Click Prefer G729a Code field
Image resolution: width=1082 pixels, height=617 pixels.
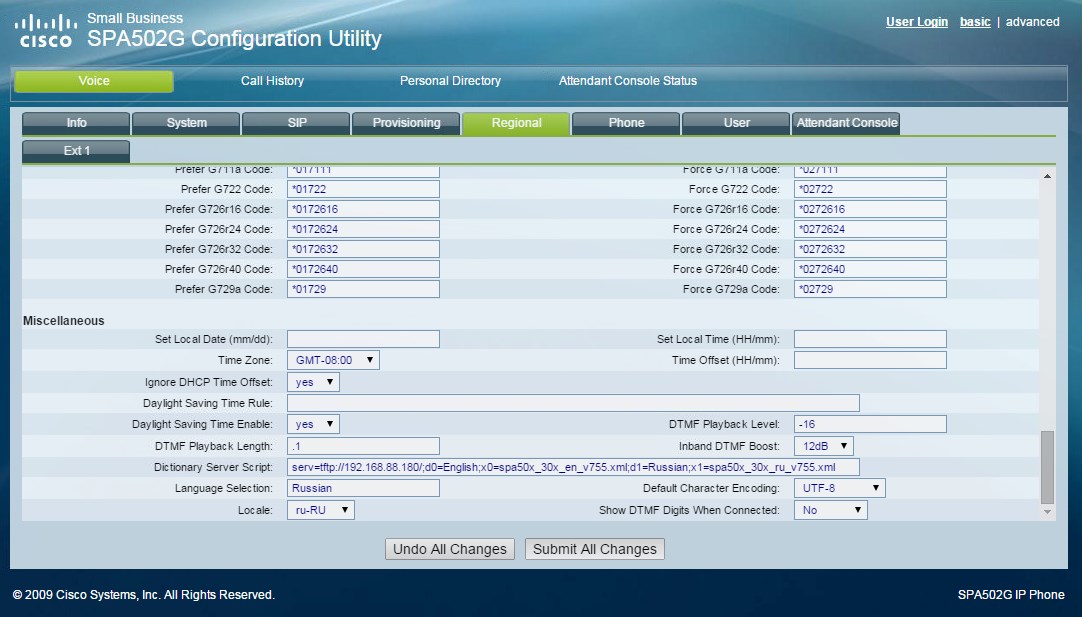tap(363, 289)
